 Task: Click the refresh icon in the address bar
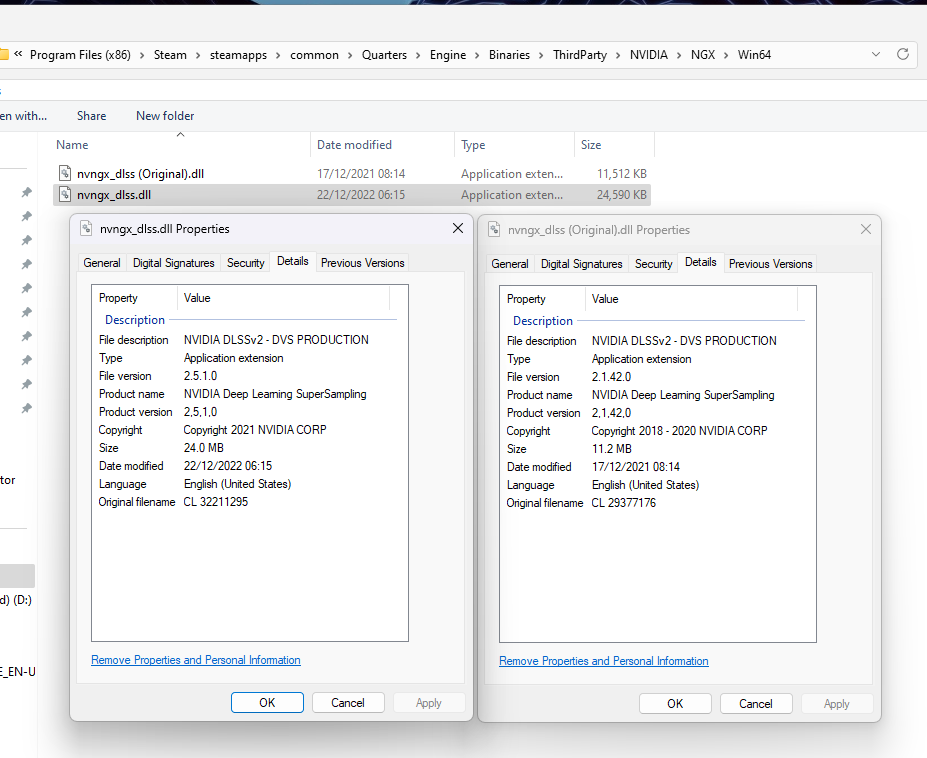[903, 54]
